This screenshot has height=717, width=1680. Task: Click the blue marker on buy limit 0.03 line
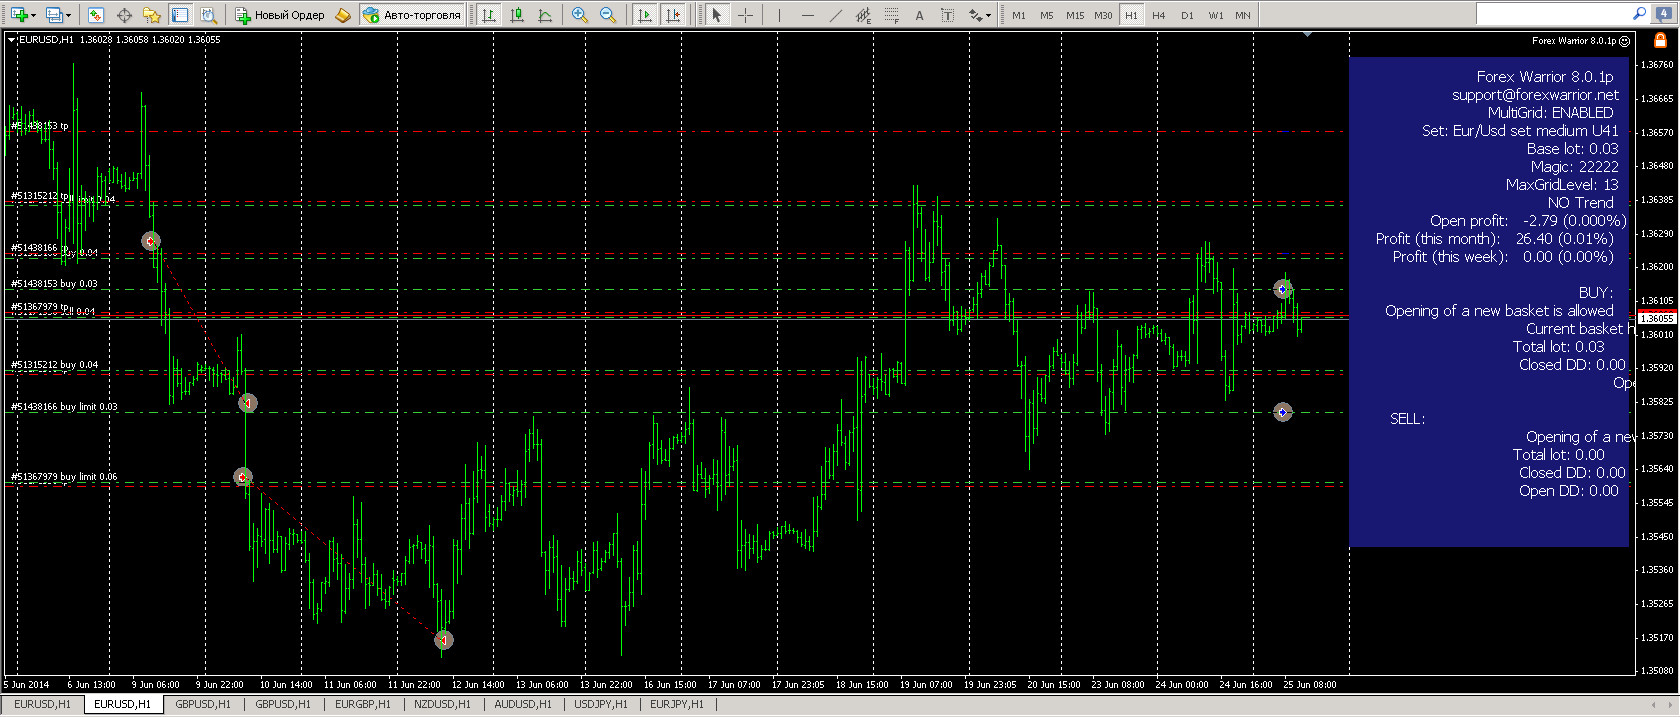click(1283, 412)
